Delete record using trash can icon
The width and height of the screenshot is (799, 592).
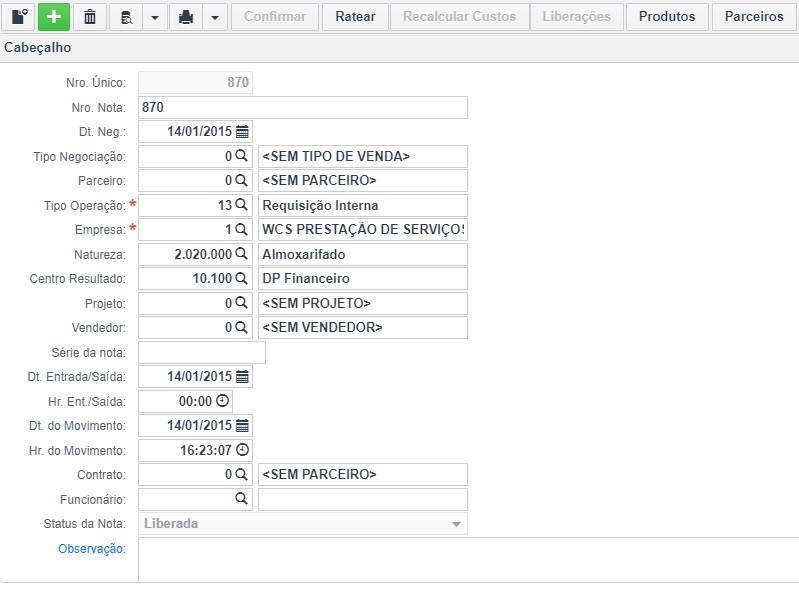pos(90,17)
